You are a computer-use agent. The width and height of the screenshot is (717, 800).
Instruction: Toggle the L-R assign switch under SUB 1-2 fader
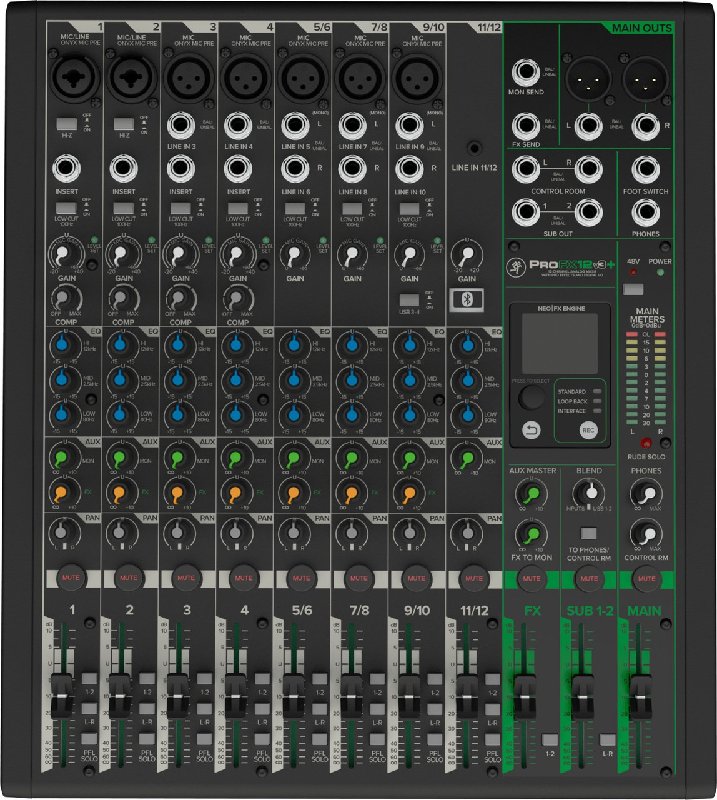[x=607, y=740]
